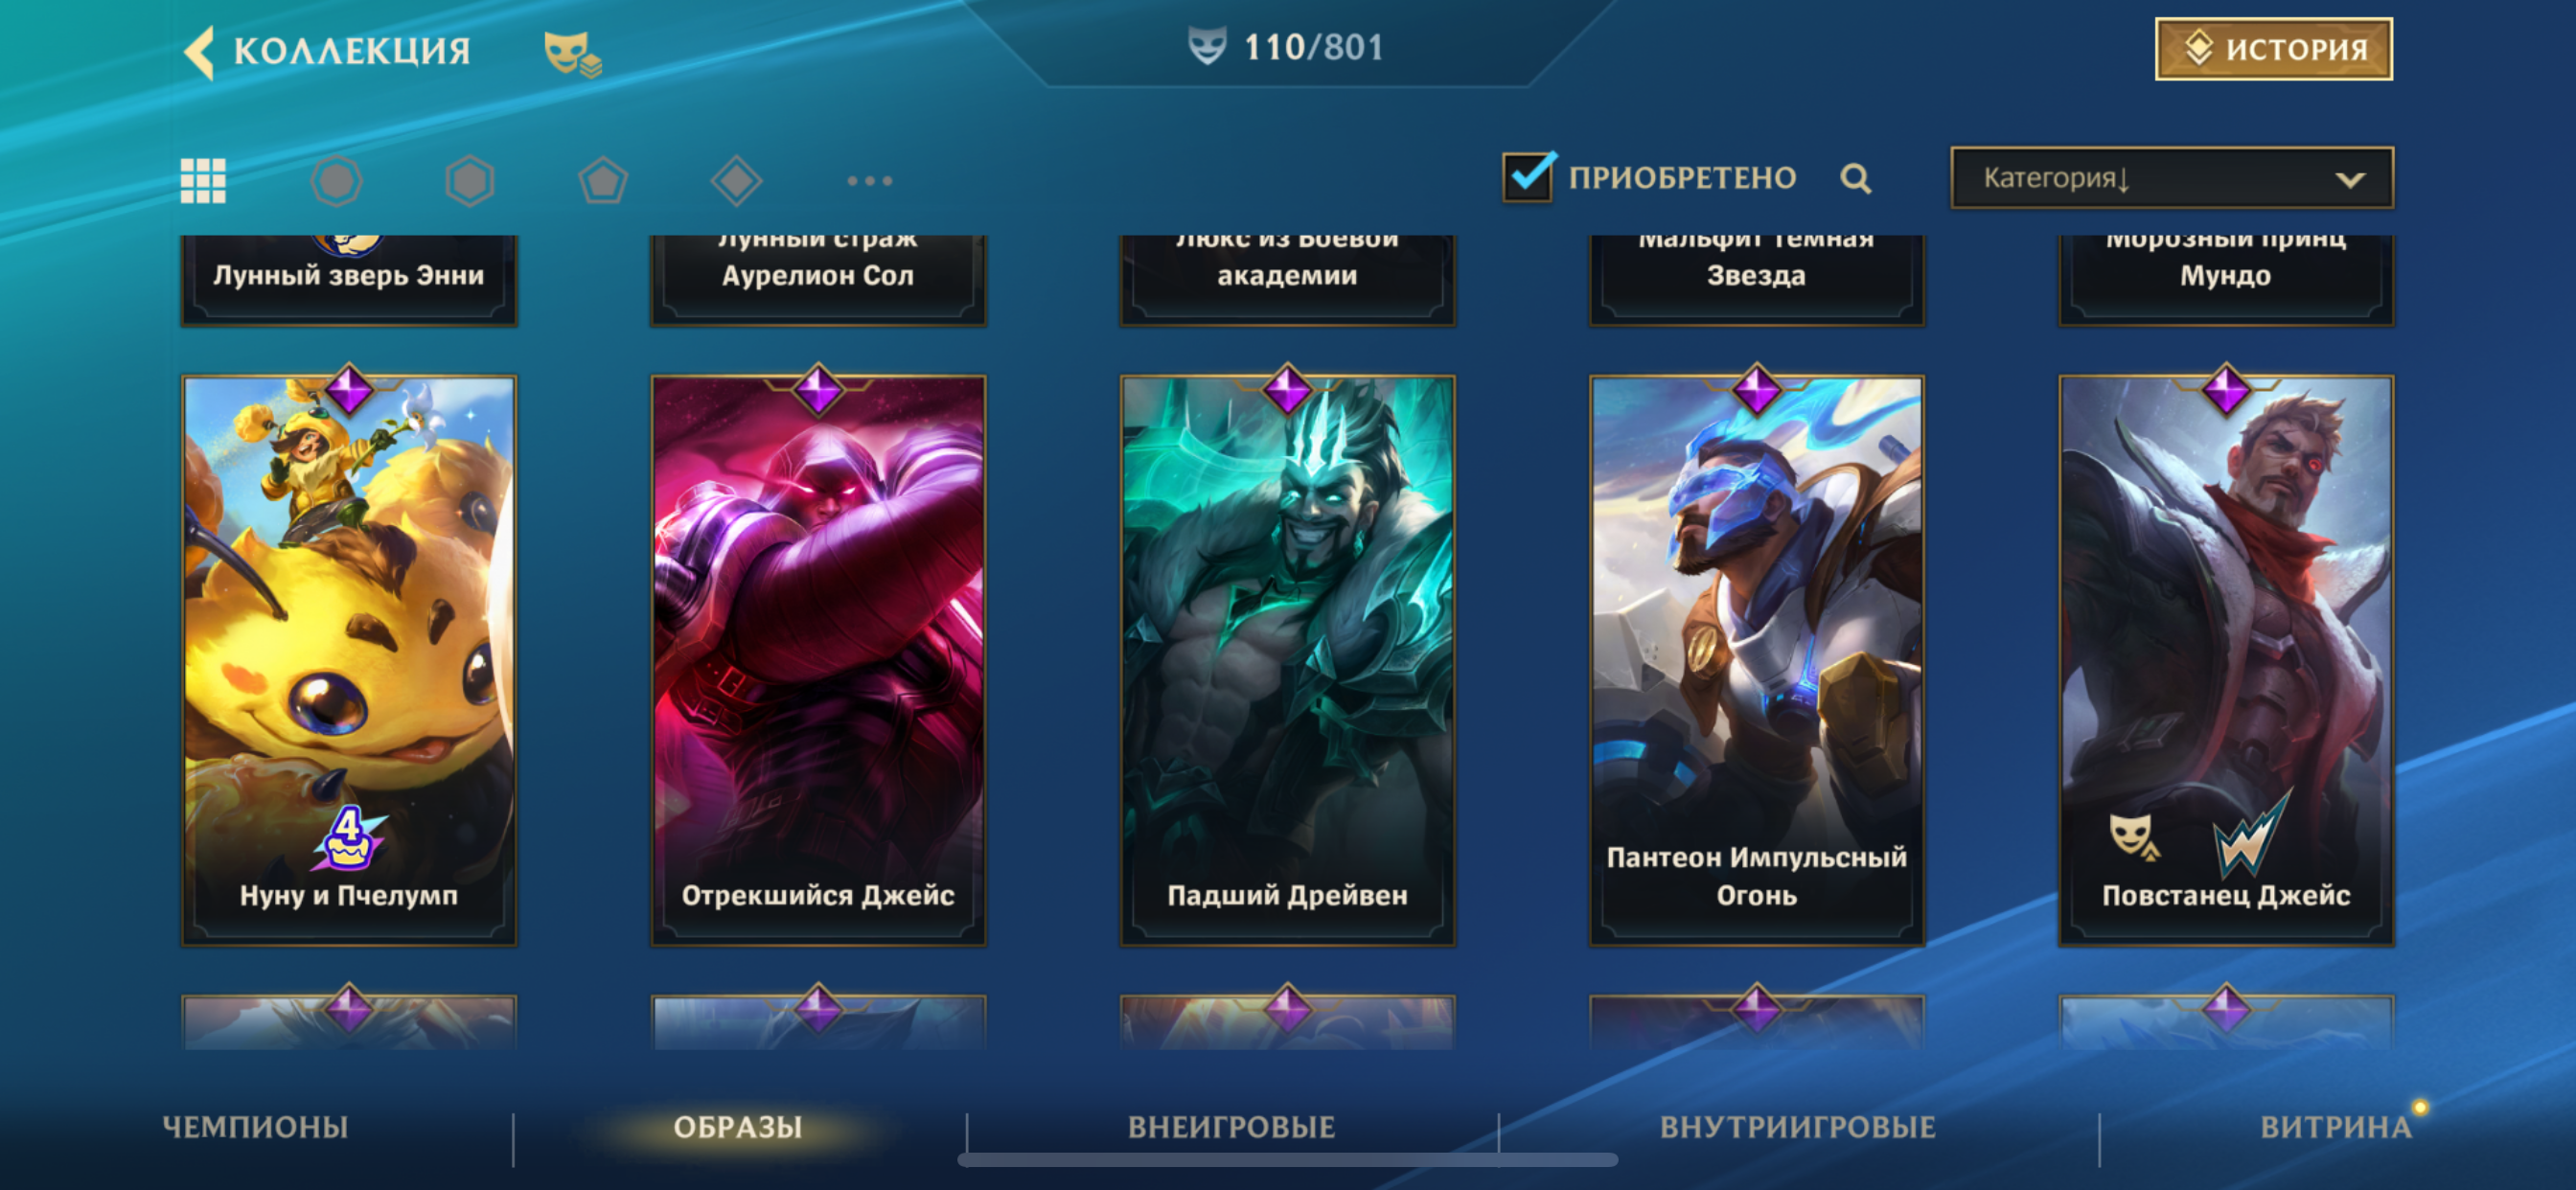Uncheck the Приобретено checkbox
The image size is (2576, 1190).
pos(1527,177)
